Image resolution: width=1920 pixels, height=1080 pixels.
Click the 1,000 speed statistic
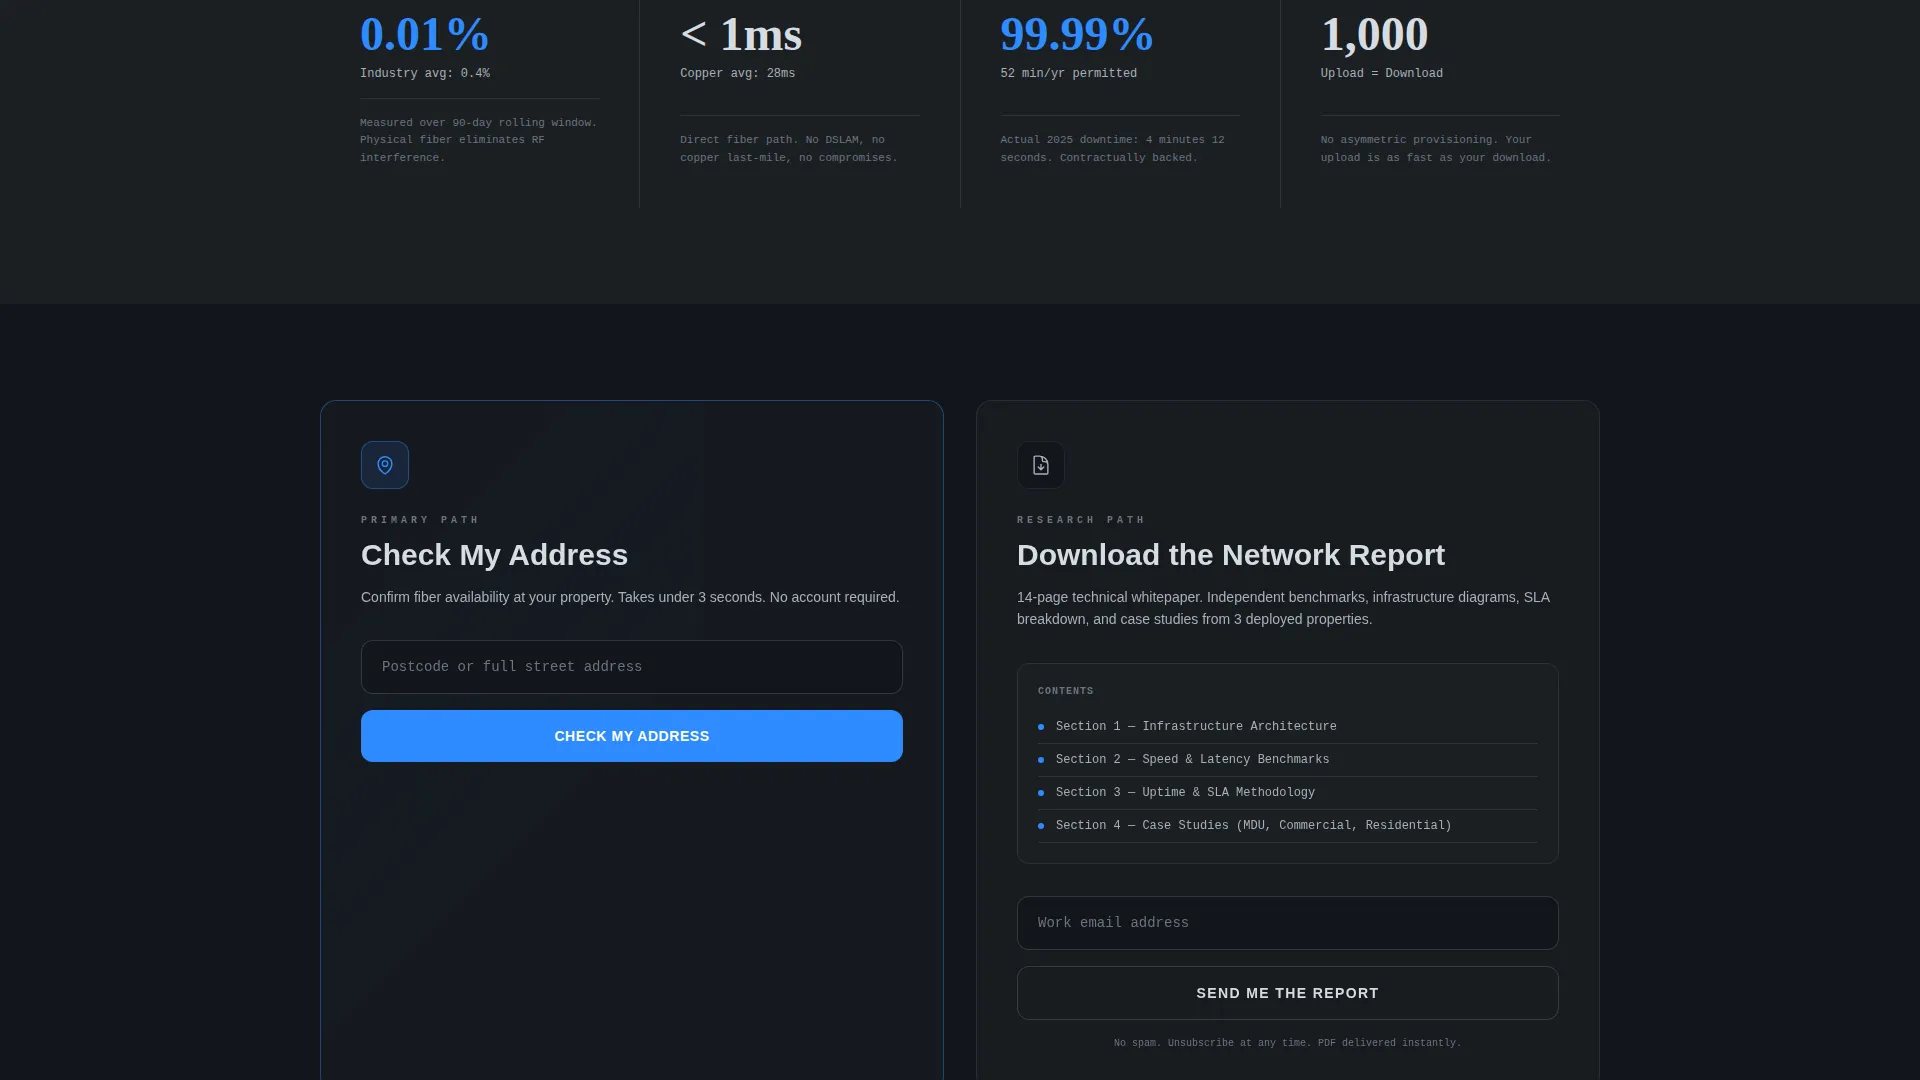[x=1375, y=35]
